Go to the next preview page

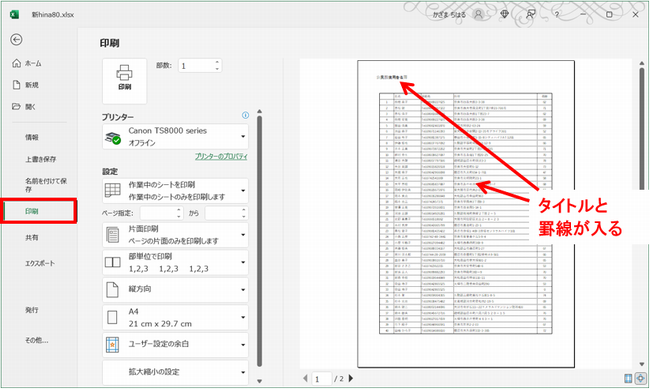(x=351, y=378)
